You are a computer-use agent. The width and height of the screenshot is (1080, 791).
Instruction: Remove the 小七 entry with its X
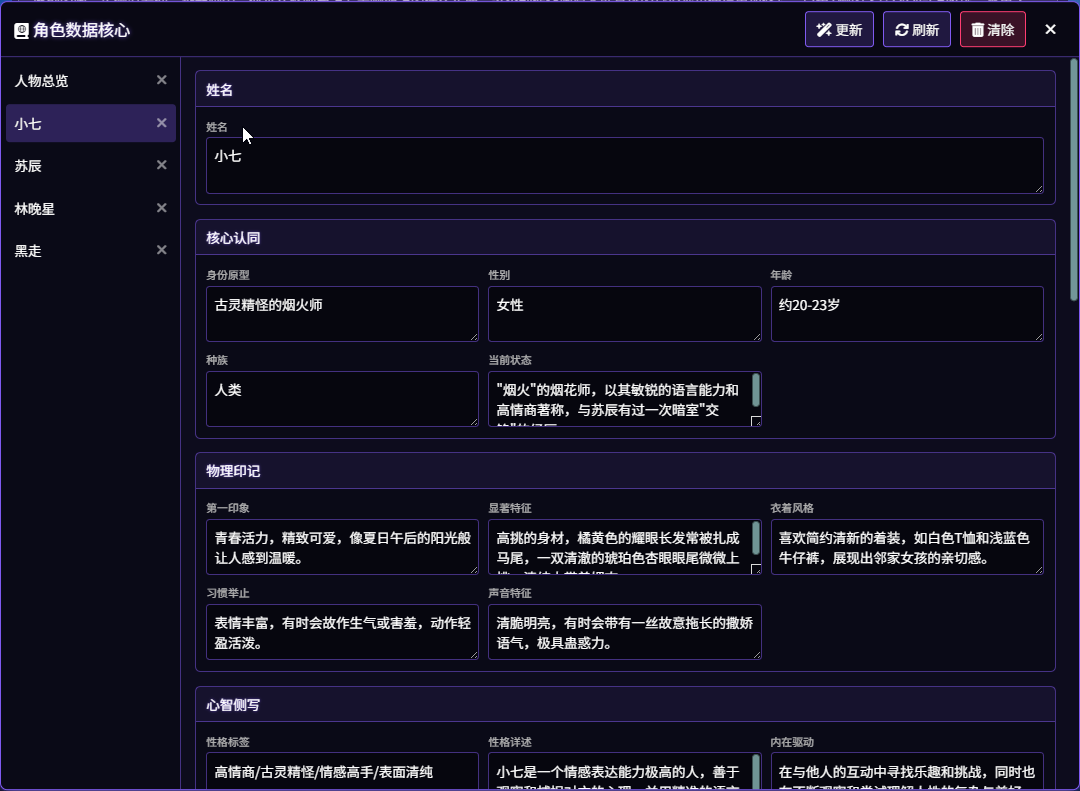tap(161, 123)
